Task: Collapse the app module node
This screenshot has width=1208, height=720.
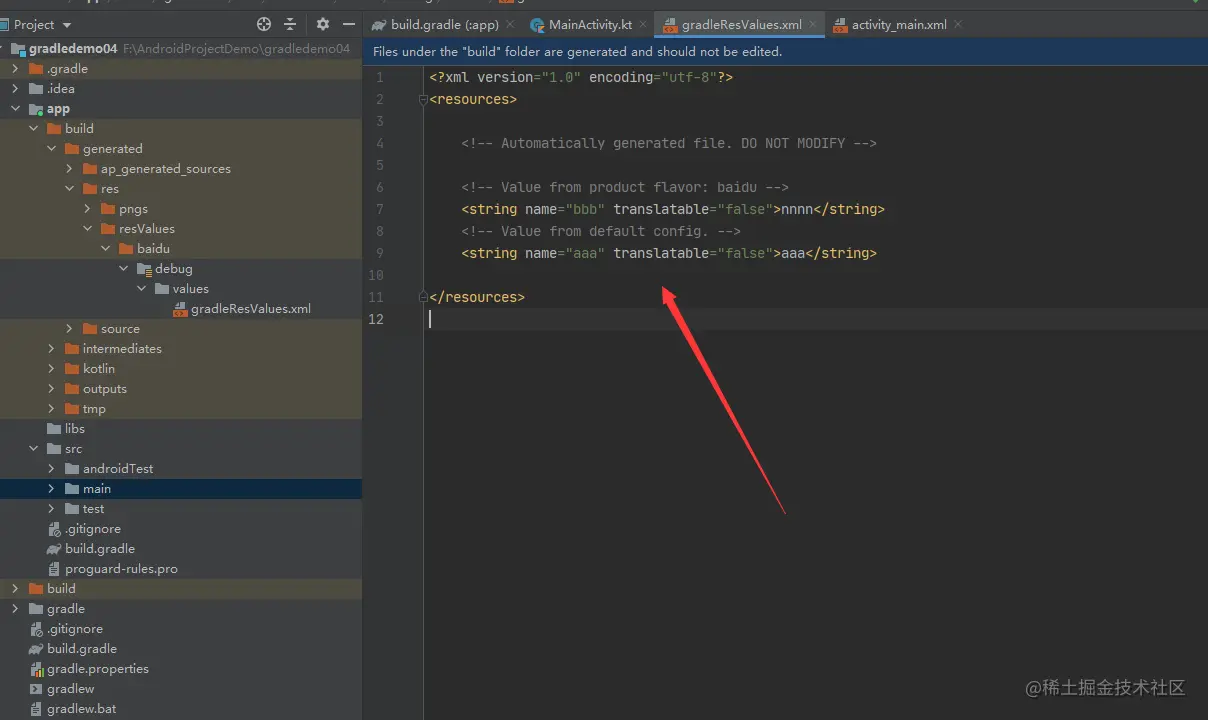Action: [15, 109]
